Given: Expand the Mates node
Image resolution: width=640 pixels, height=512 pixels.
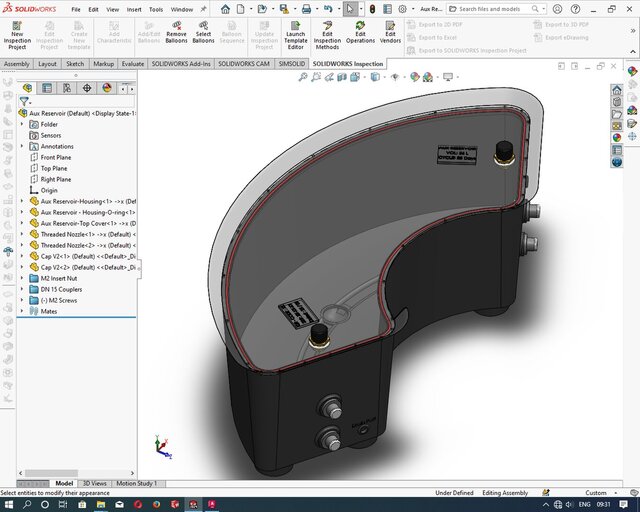Looking at the screenshot, I should [x=22, y=311].
